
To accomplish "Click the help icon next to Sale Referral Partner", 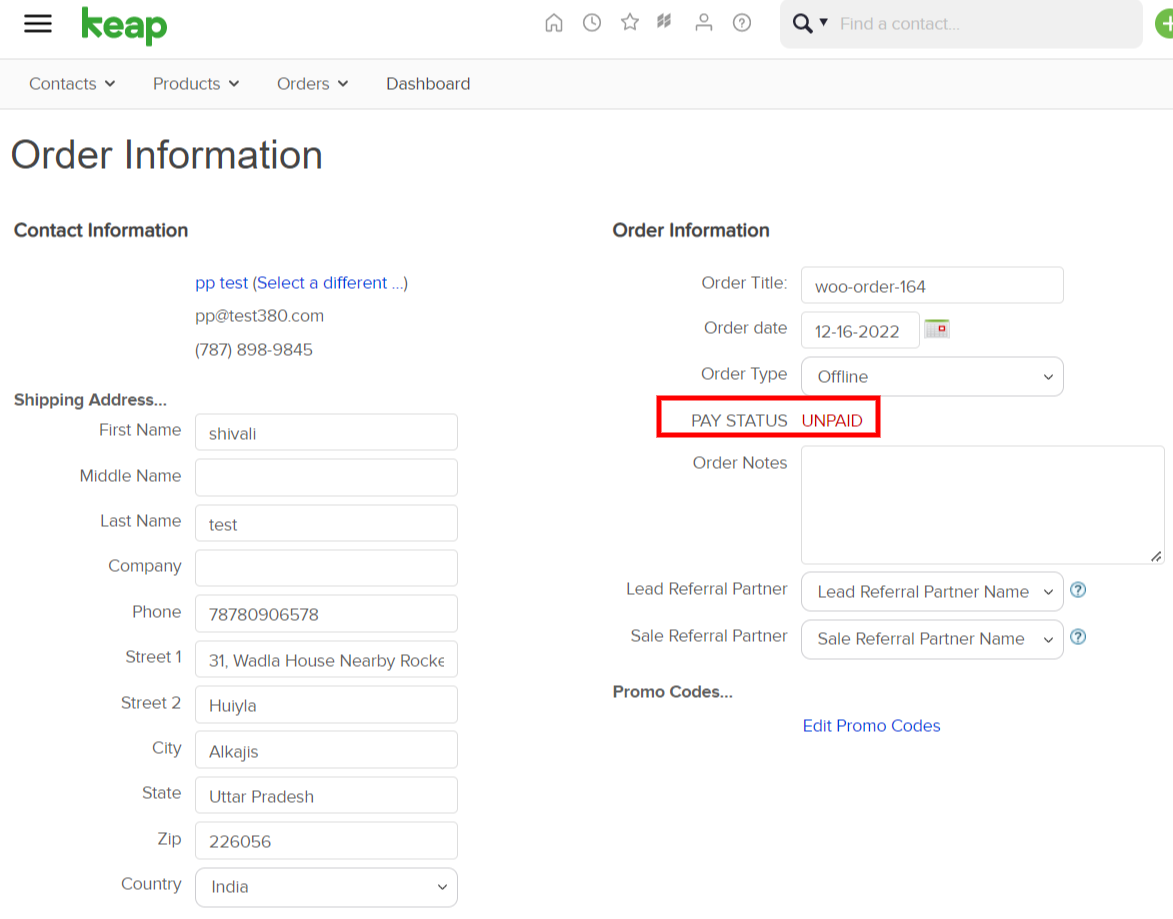I will coord(1078,637).
